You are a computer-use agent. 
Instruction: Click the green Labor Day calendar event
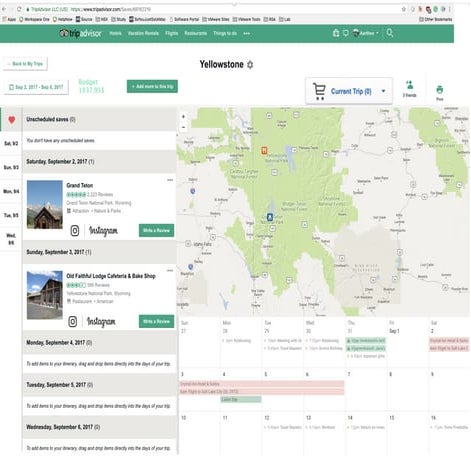coord(241,399)
